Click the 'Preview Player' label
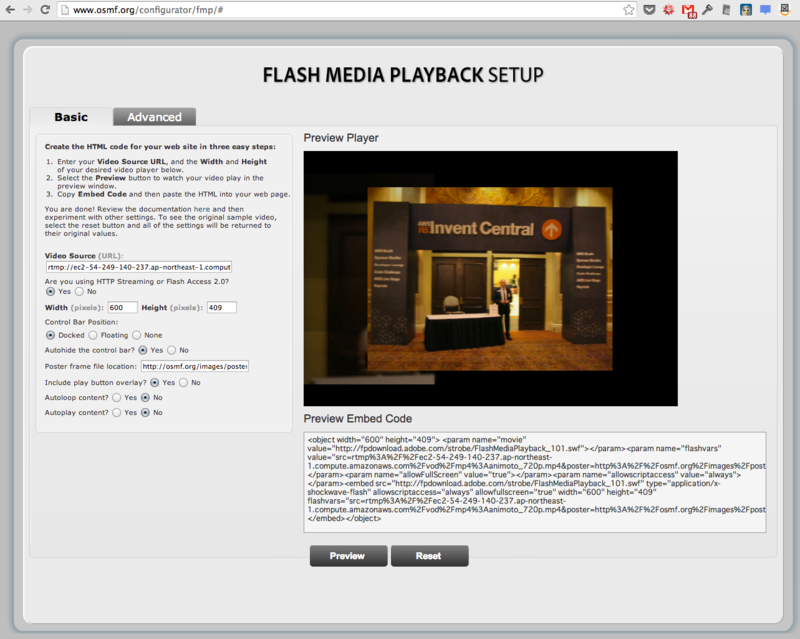Screen dimensions: 800x639 (x=341, y=138)
